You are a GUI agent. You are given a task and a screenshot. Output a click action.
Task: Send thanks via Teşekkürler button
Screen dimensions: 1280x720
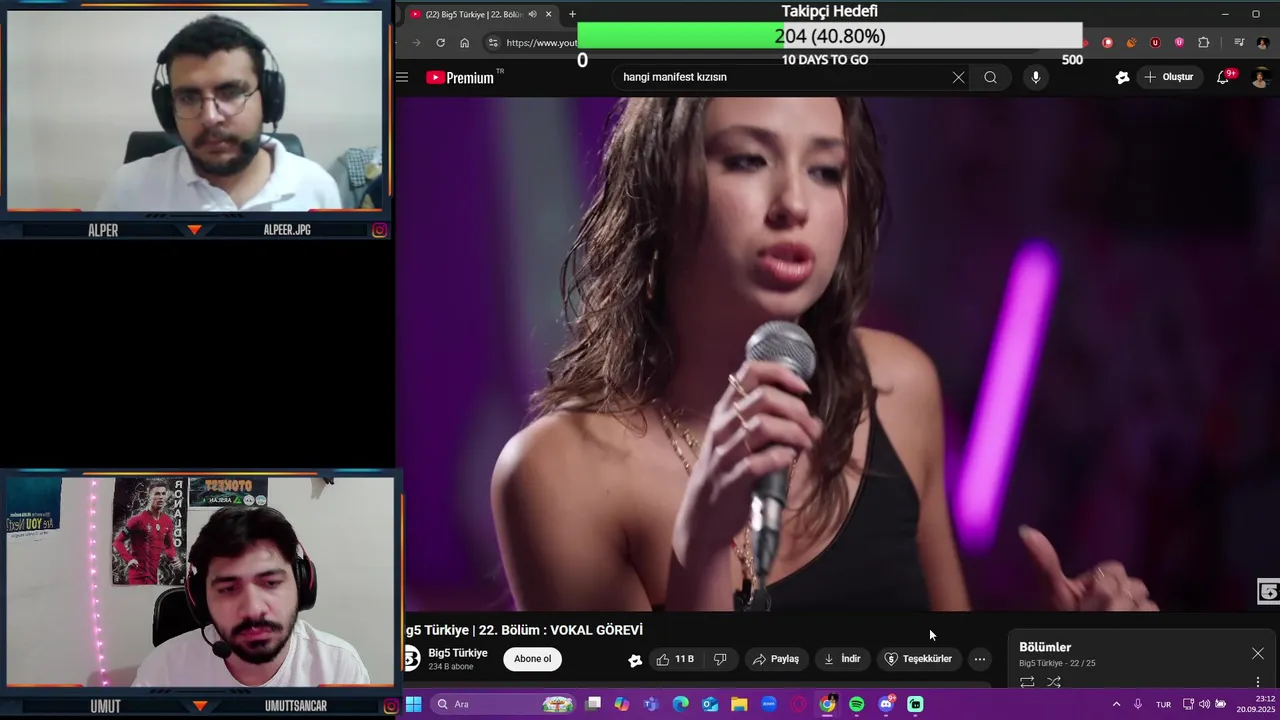919,659
